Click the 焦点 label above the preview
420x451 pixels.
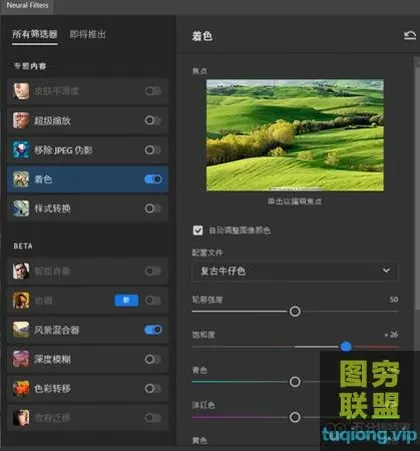click(x=200, y=71)
